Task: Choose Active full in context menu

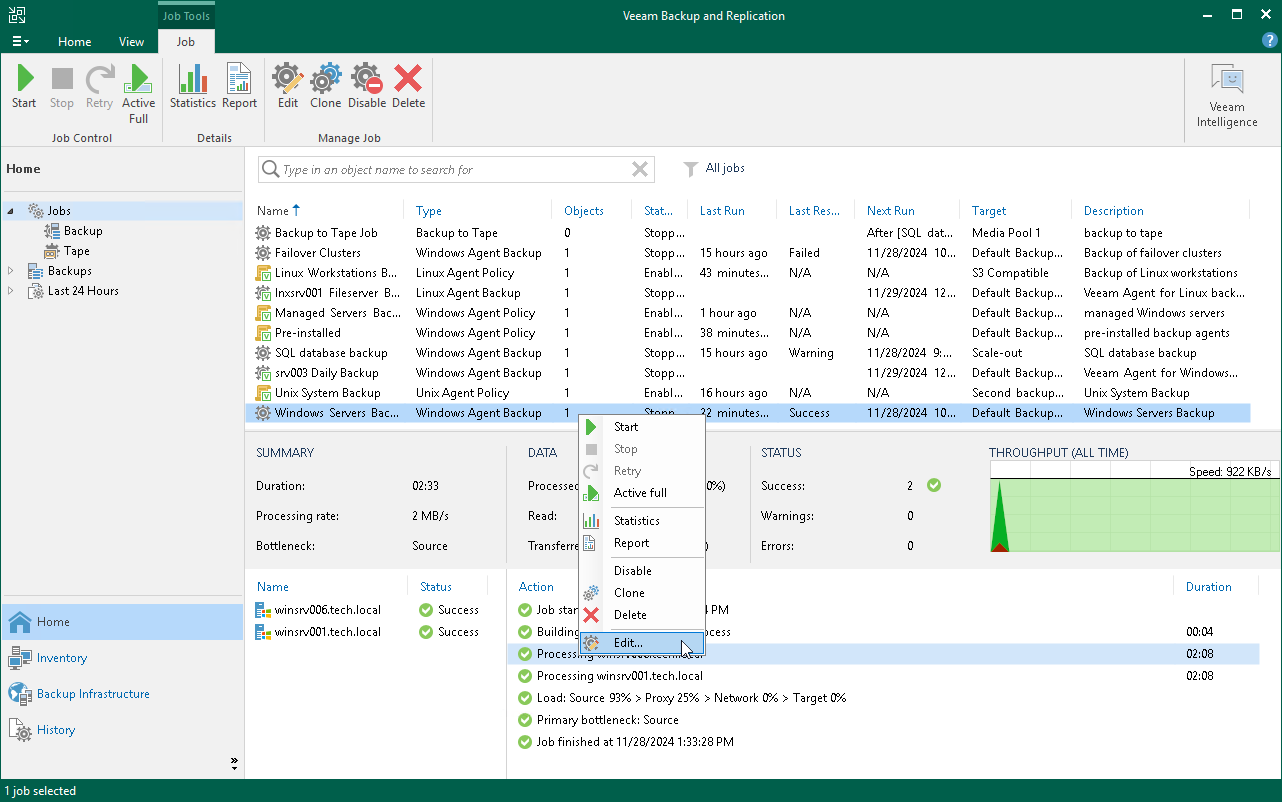Action: (642, 493)
